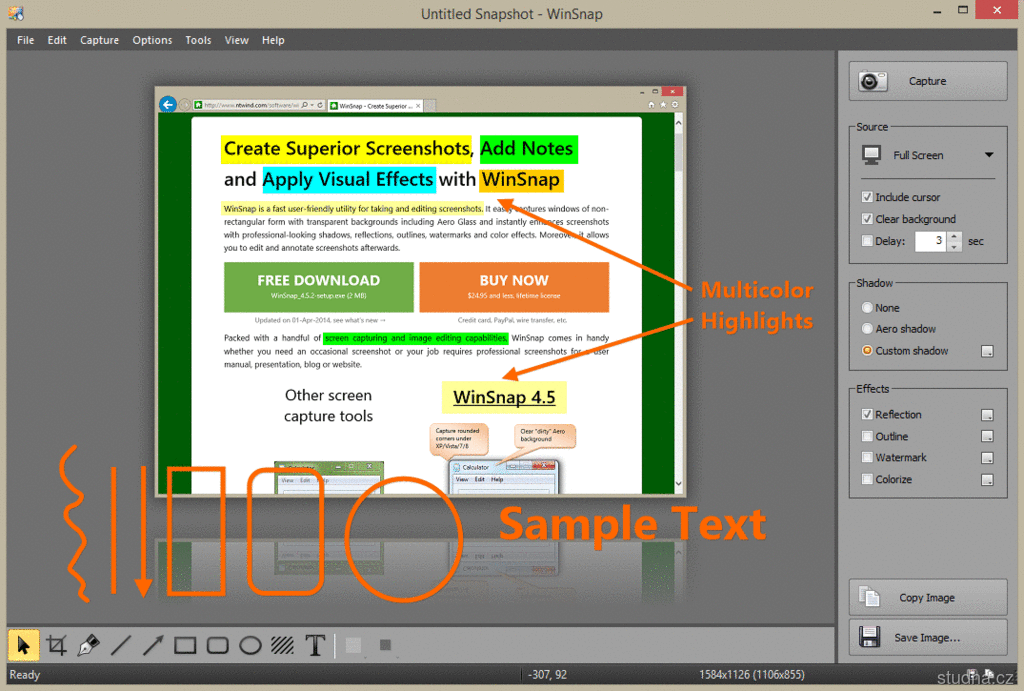Select the Rounded Rectangle tool
The width and height of the screenshot is (1024, 691).
coord(218,645)
